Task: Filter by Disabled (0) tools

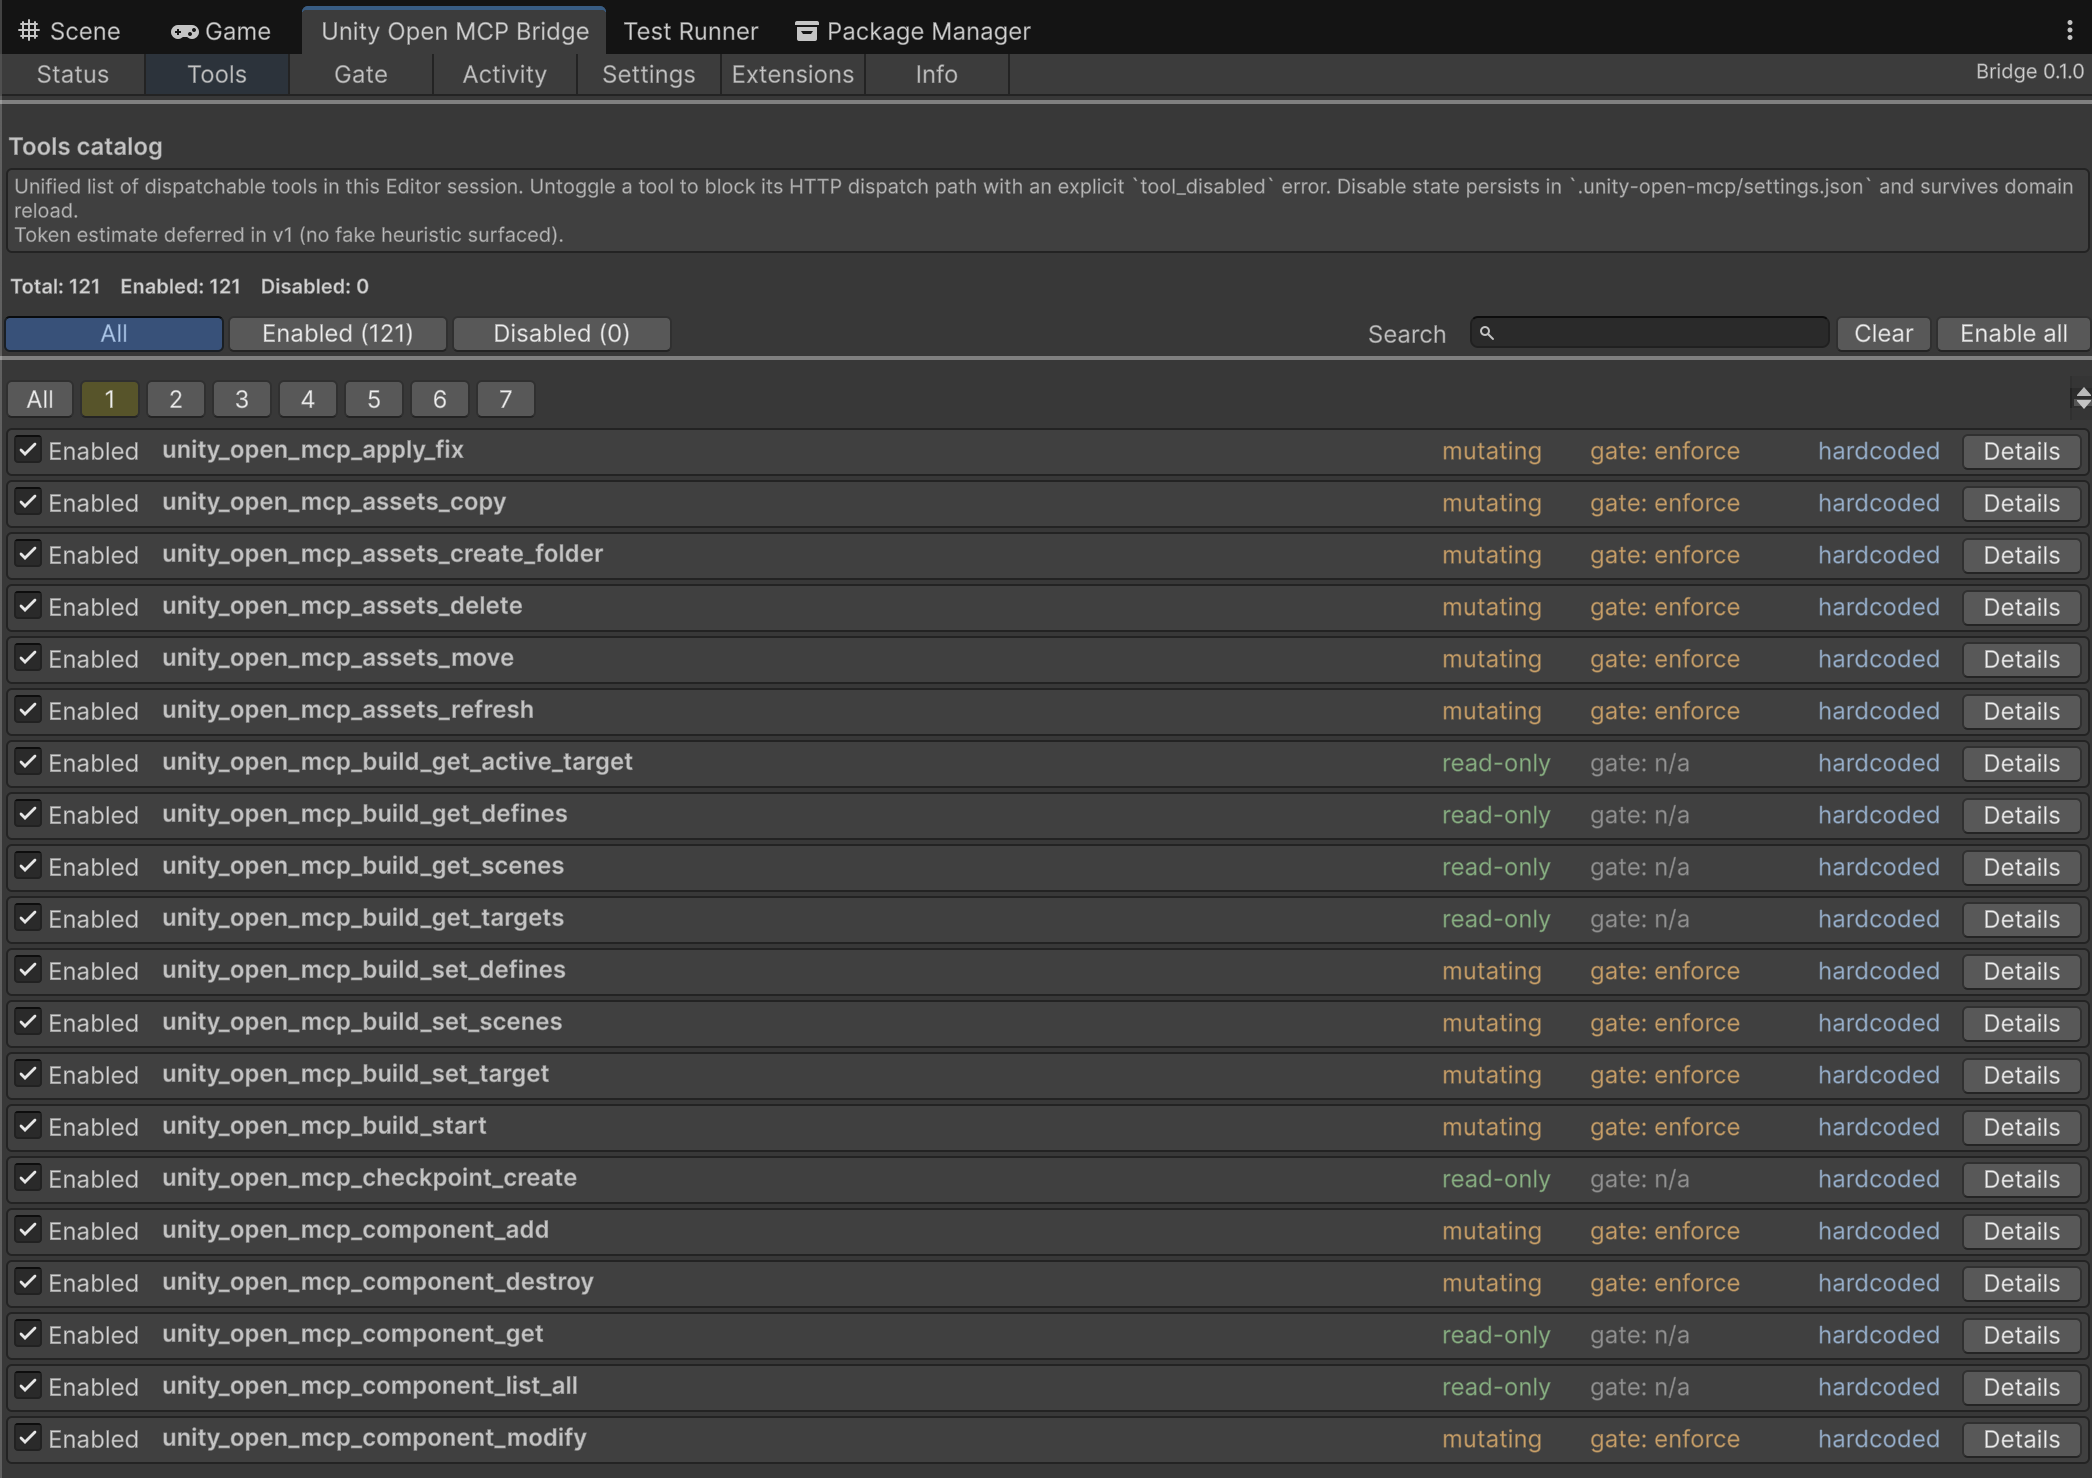Action: pyautogui.click(x=562, y=333)
